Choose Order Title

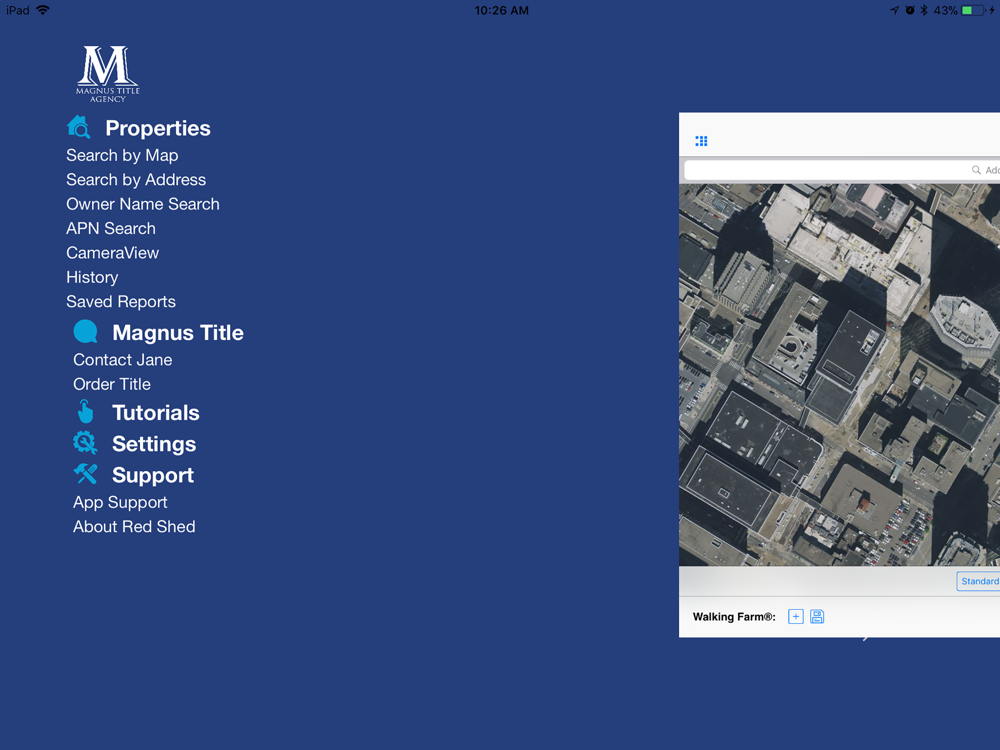coord(112,384)
